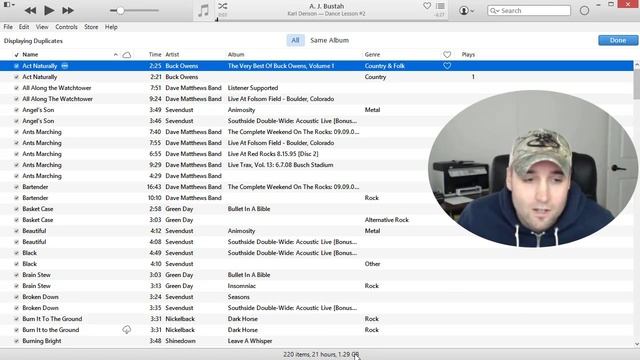Sort by the Name column header
The width and height of the screenshot is (640, 360).
point(30,55)
